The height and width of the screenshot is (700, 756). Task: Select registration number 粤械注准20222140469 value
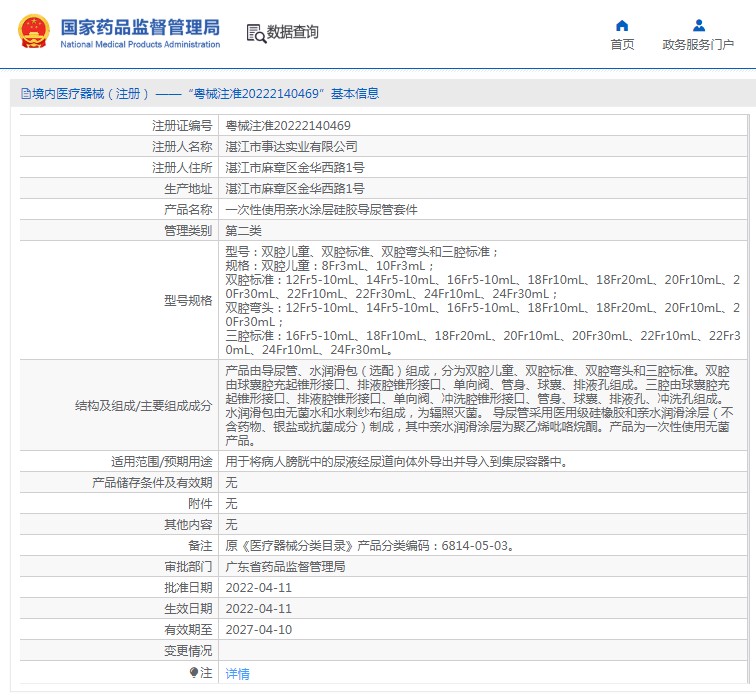click(x=288, y=126)
